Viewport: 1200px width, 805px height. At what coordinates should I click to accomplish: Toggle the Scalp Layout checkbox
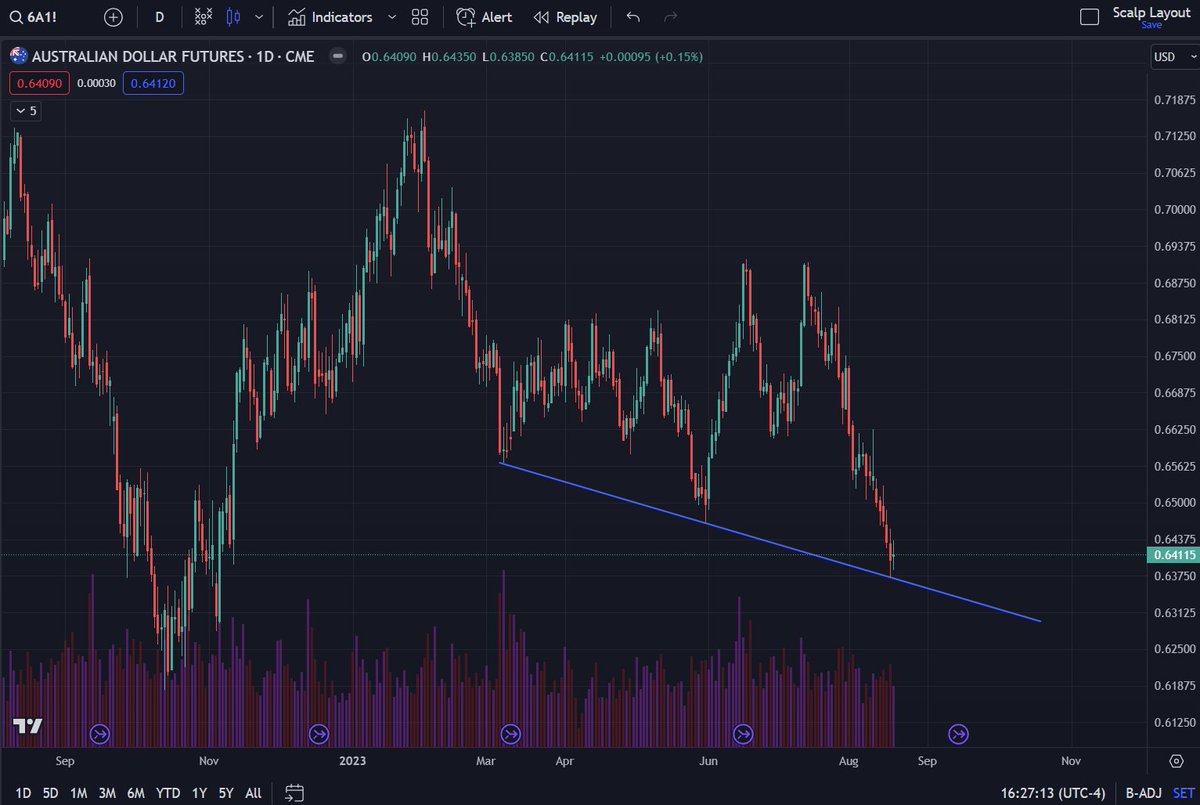point(1090,15)
